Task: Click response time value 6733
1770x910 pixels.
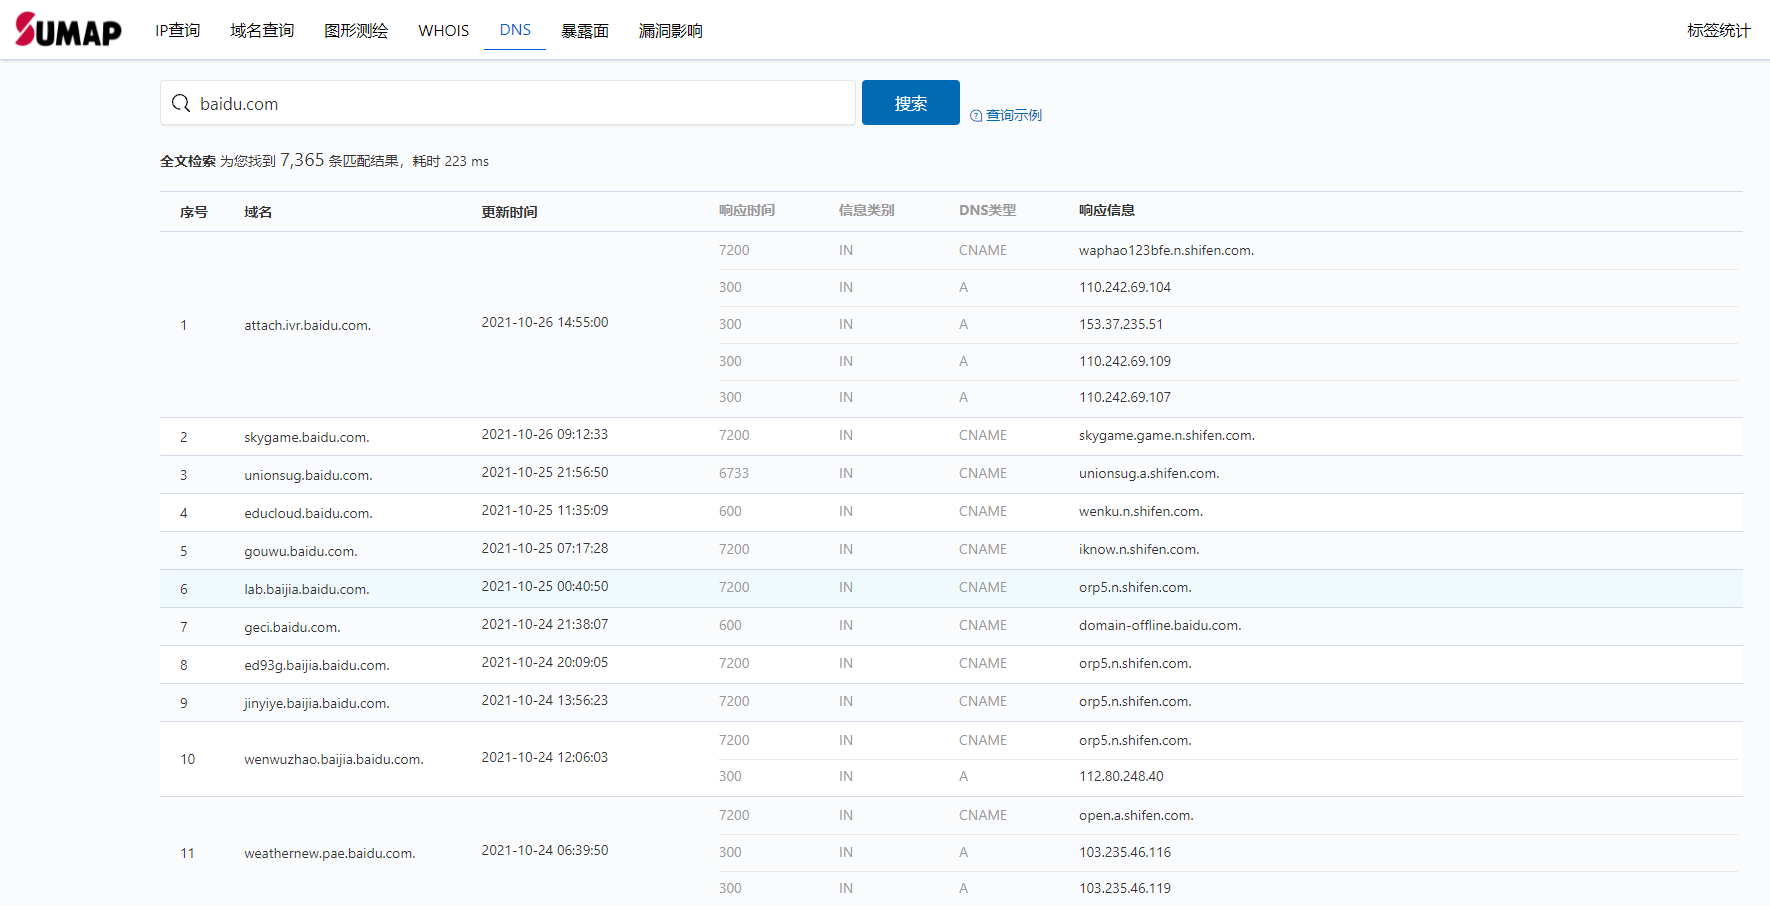Action: tap(734, 474)
